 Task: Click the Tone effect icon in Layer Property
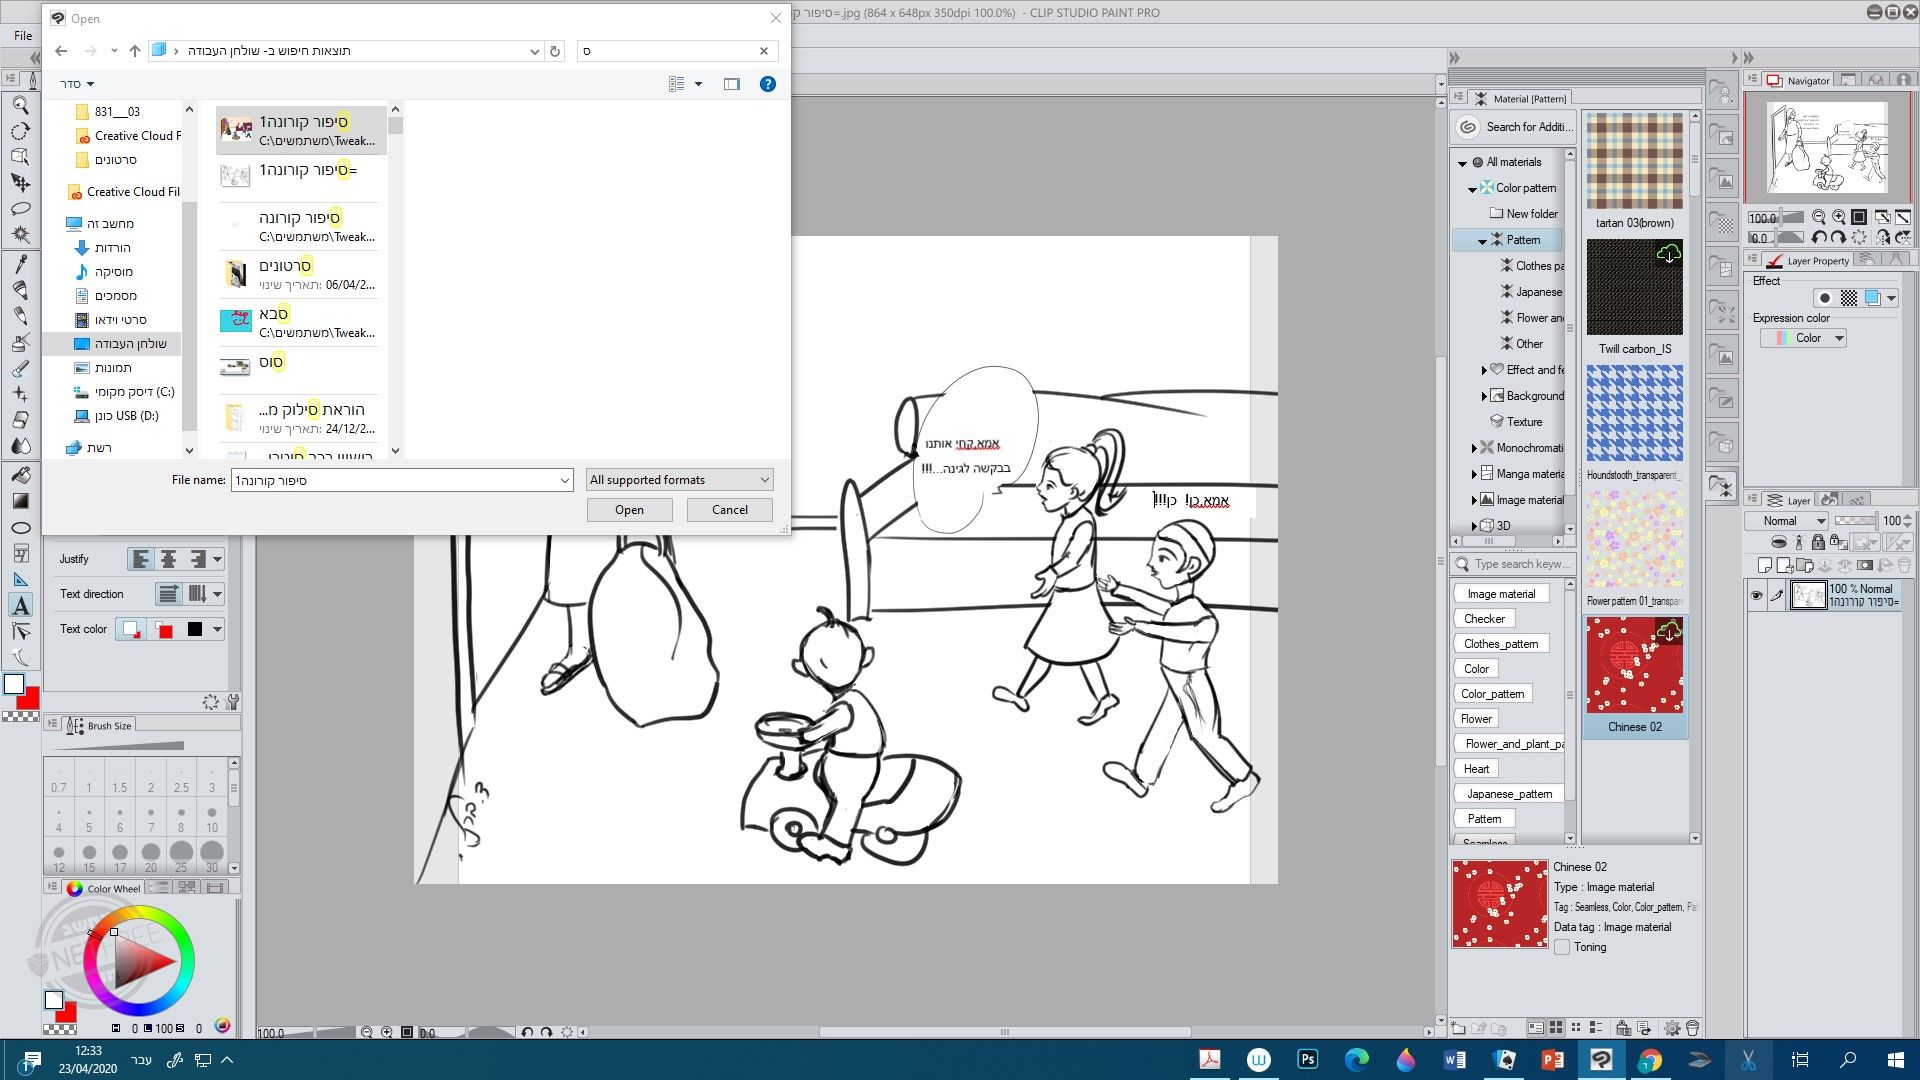click(x=1848, y=298)
